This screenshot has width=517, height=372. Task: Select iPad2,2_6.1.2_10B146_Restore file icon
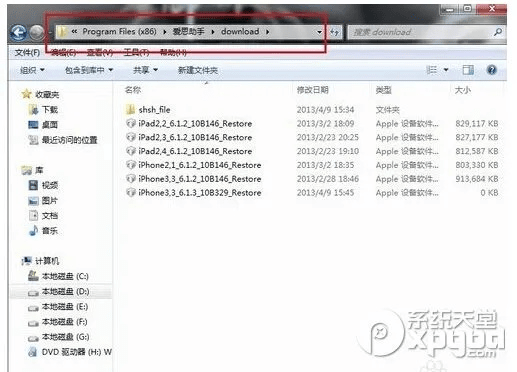click(131, 123)
